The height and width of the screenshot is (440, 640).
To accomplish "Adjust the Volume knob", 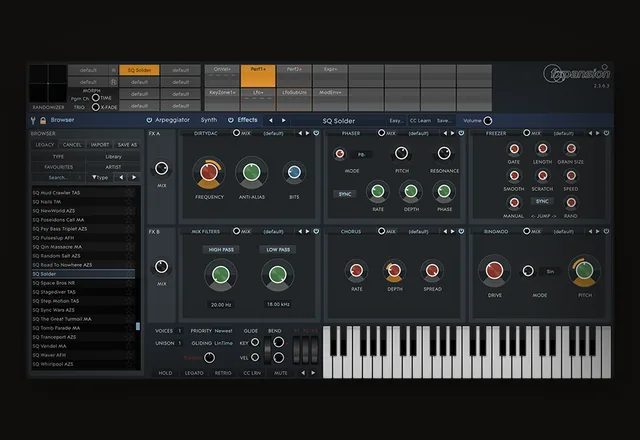I will [x=488, y=121].
